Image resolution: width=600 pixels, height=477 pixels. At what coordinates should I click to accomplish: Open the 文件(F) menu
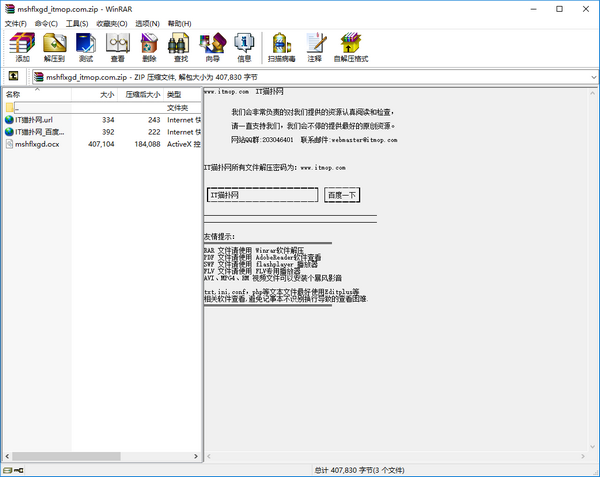[16, 24]
